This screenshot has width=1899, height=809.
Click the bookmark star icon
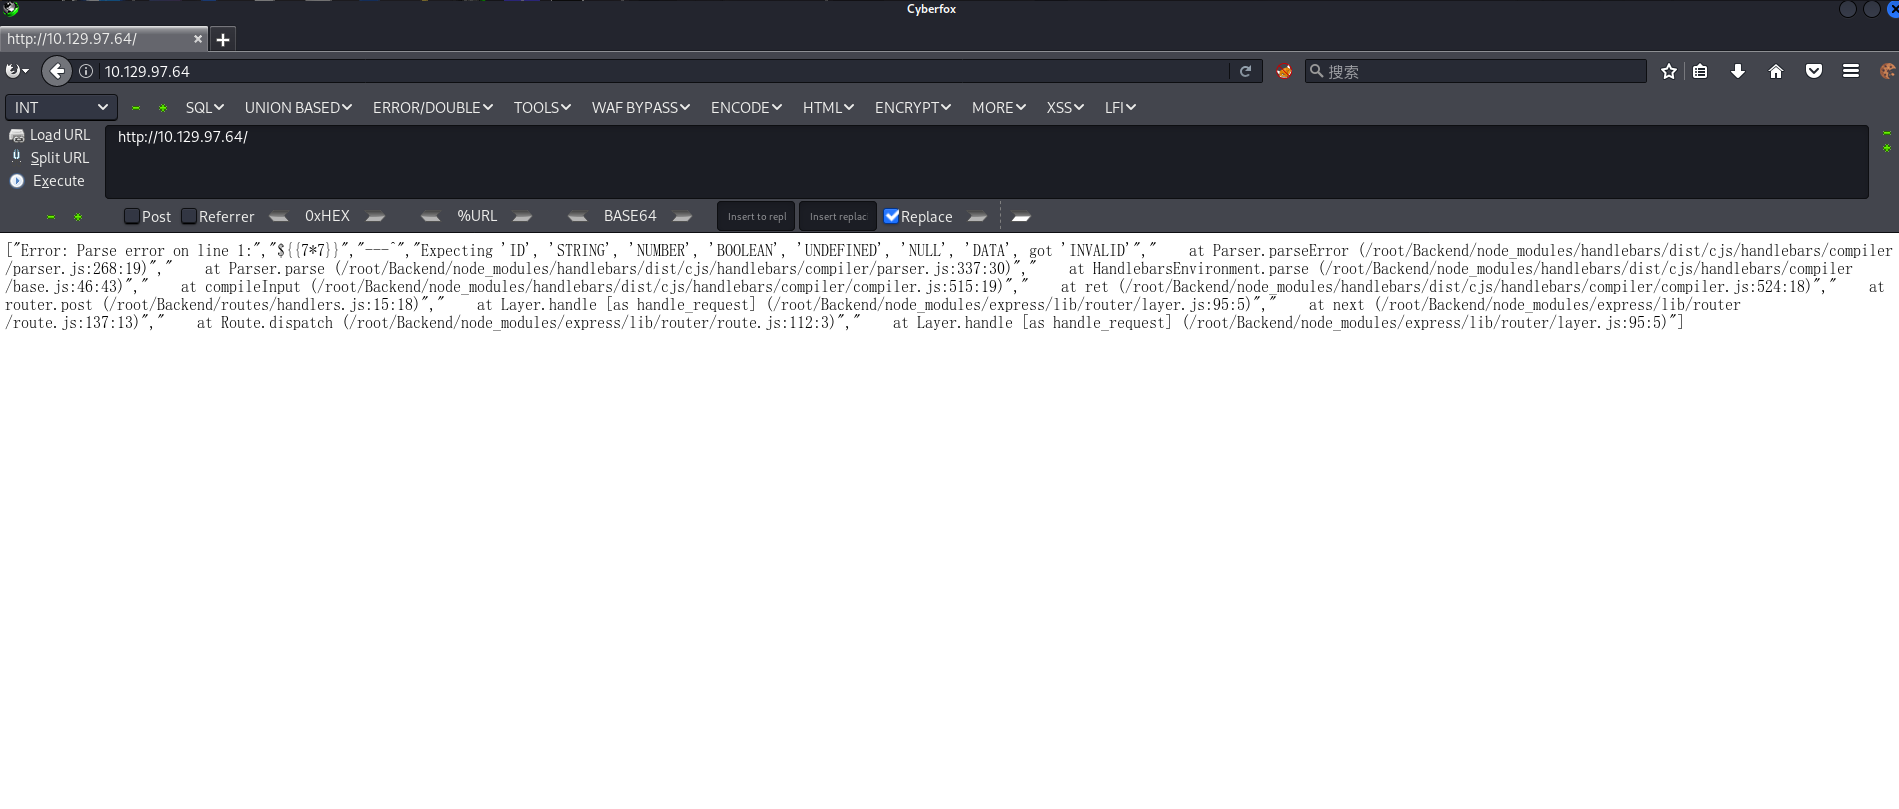(1668, 71)
